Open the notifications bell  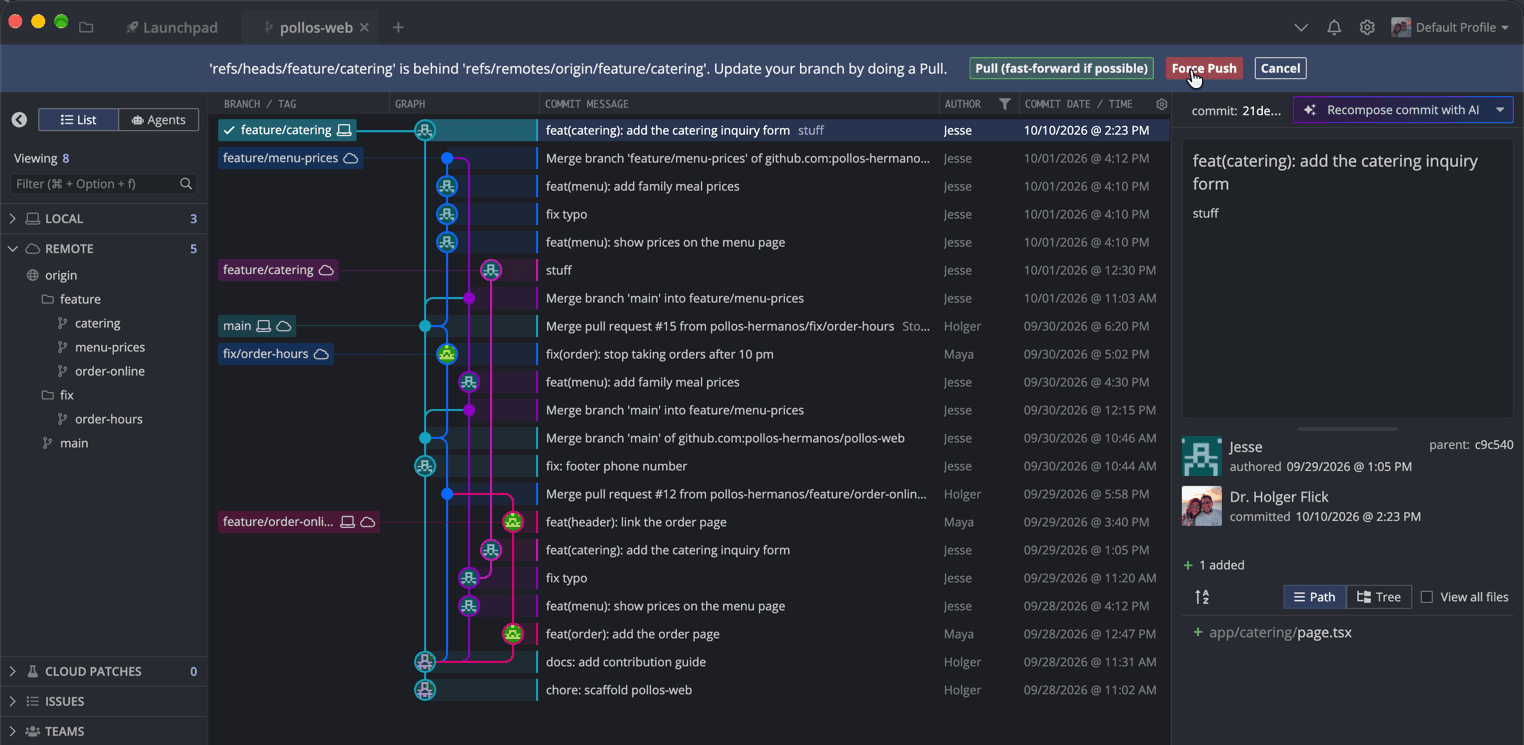click(x=1334, y=27)
